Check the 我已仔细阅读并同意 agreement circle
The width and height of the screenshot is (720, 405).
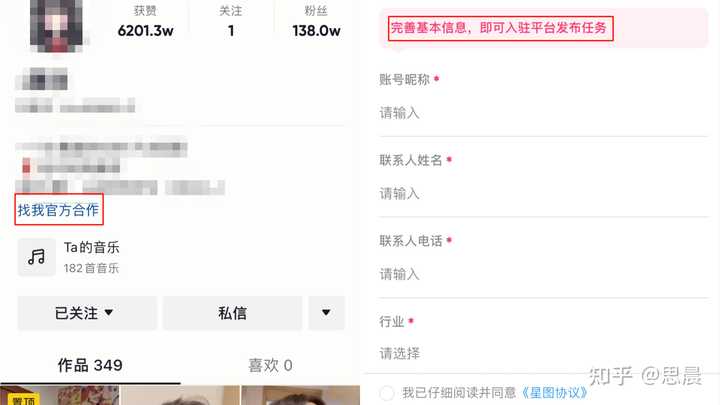[x=387, y=393]
